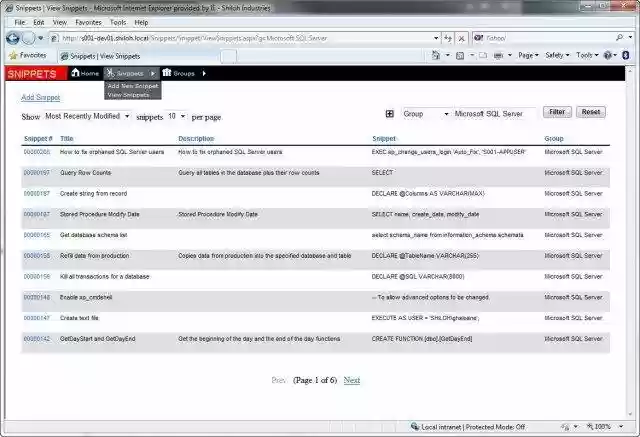640x437 pixels.
Task: Open the 'Most Recently Modified' sort dropdown
Action: [x=87, y=117]
